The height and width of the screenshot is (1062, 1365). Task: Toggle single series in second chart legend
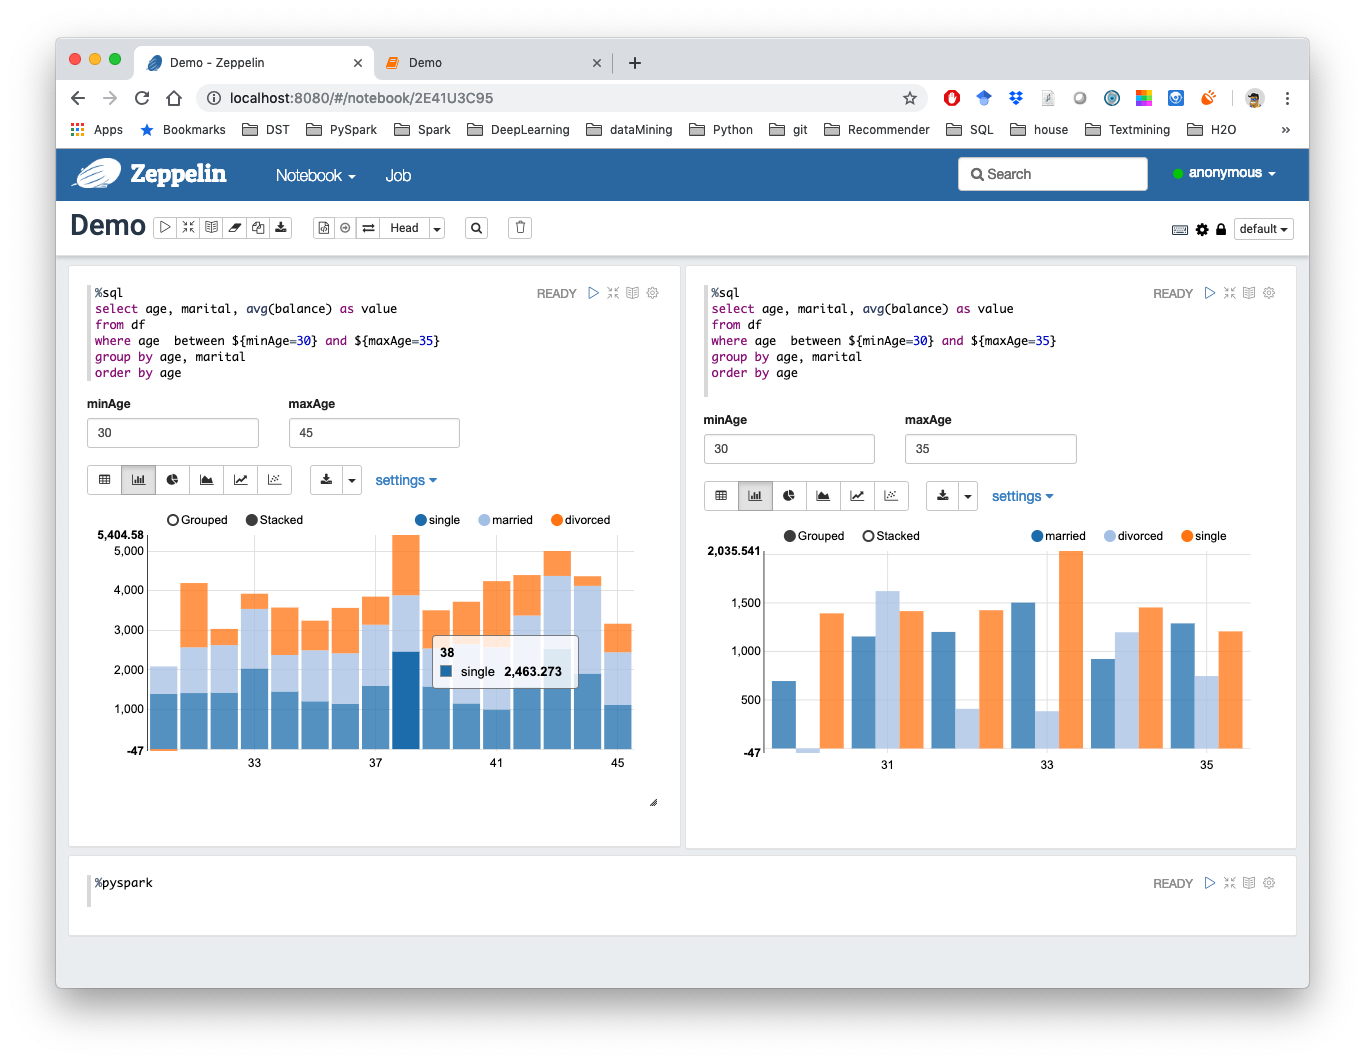tap(1204, 536)
